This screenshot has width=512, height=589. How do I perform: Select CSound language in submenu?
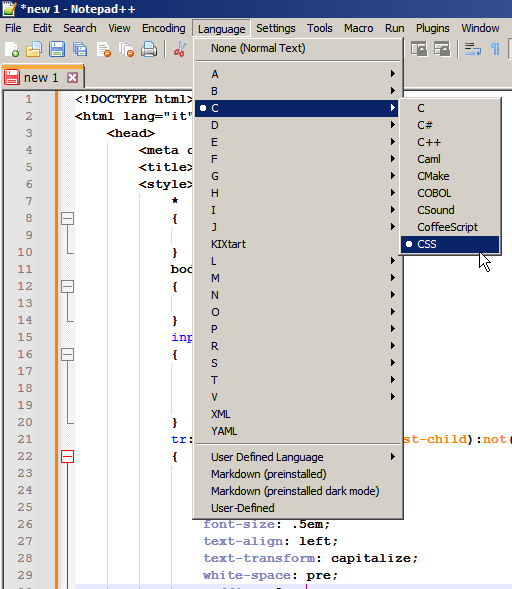pyautogui.click(x=450, y=210)
